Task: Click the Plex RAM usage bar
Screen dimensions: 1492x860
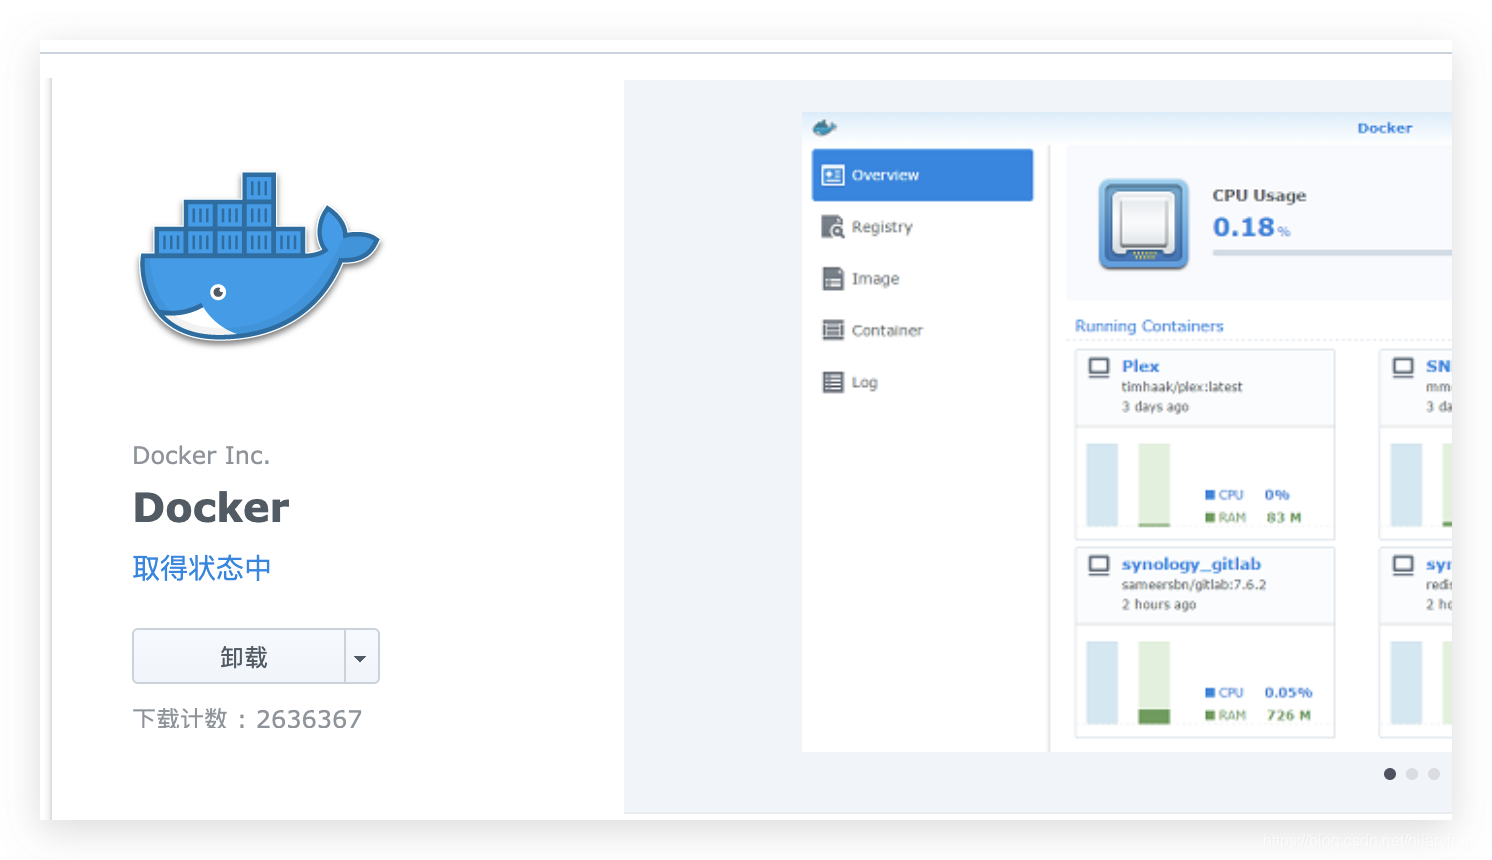Action: (x=1154, y=485)
